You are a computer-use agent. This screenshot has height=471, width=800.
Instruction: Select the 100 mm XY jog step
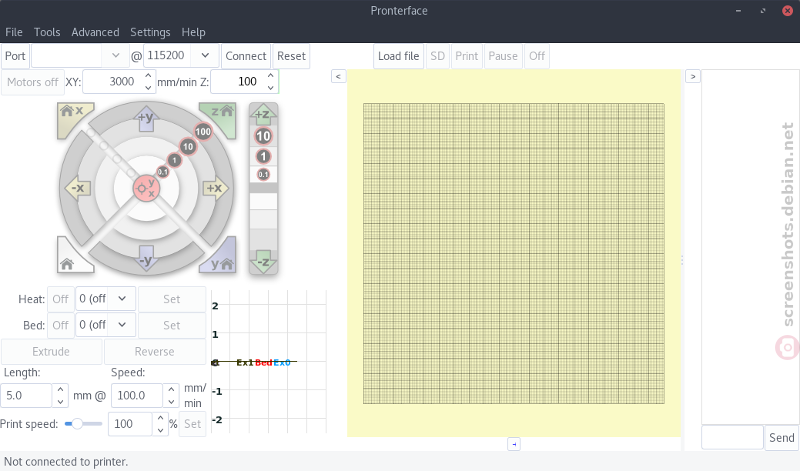[x=203, y=132]
